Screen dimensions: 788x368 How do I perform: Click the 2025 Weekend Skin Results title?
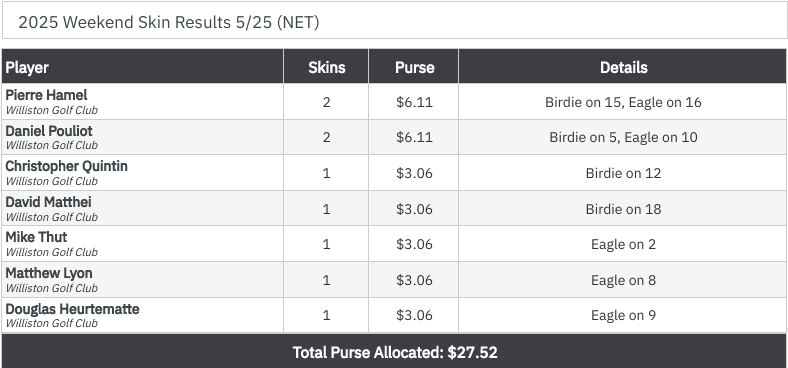tap(168, 23)
